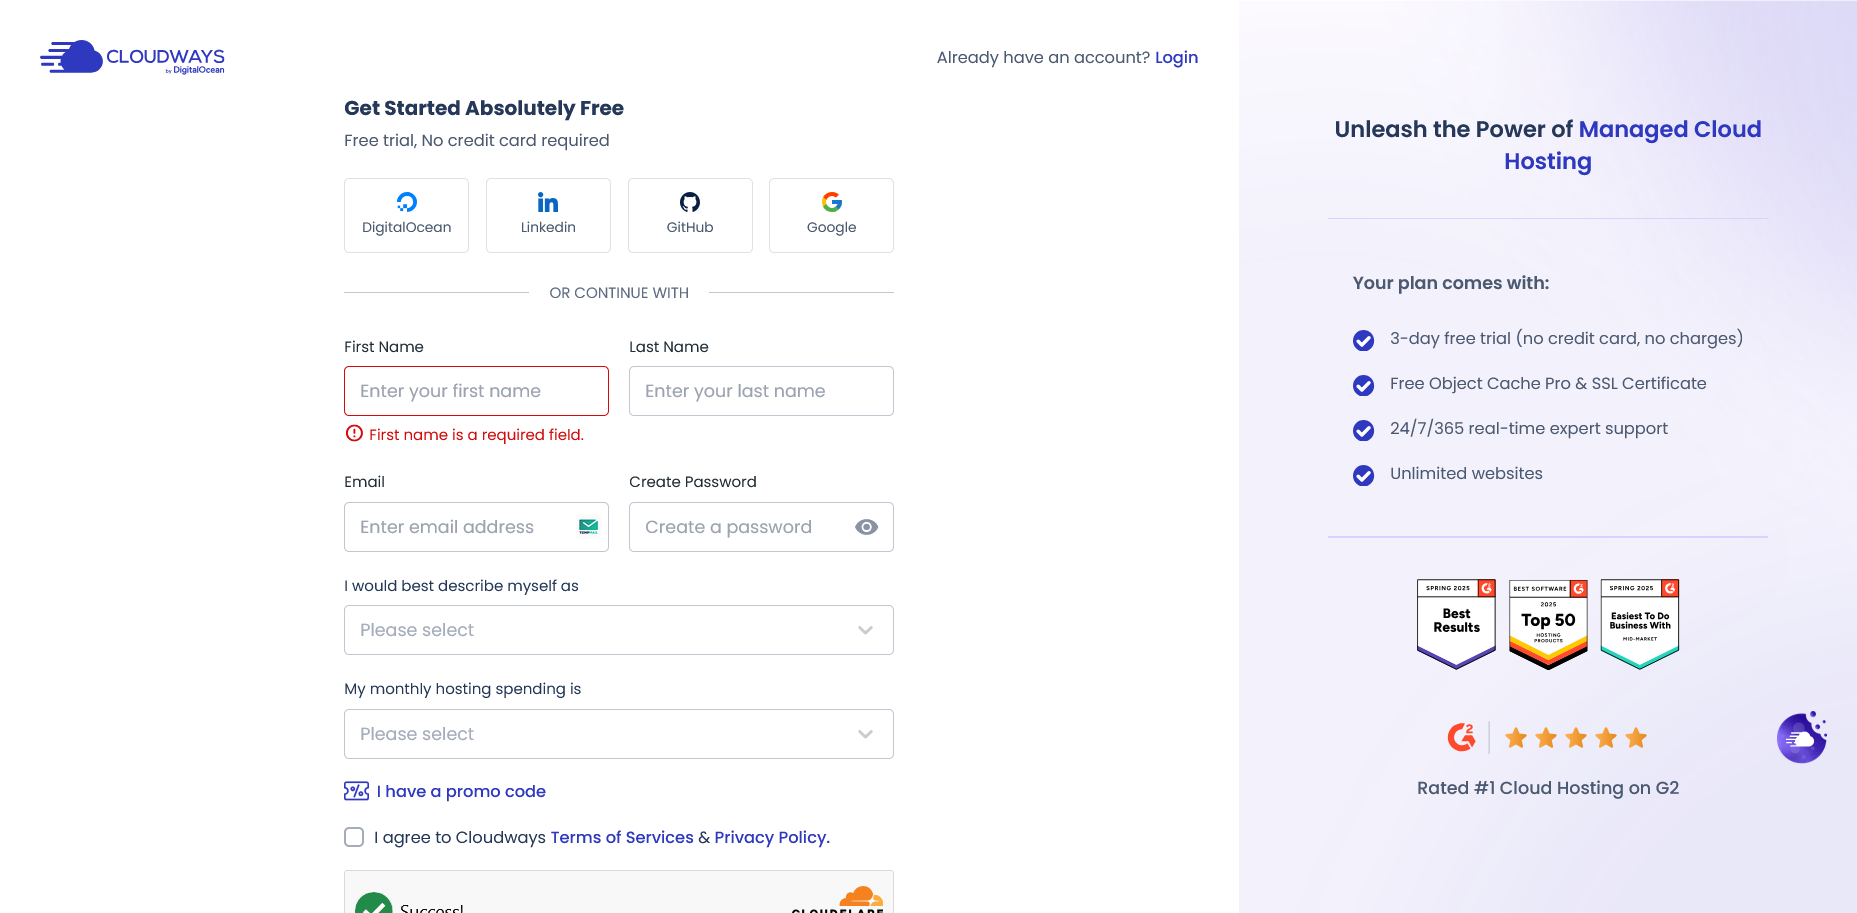Click 'Get Started Absolutely Free' heading
Screen dimensions: 1857x913
click(484, 108)
